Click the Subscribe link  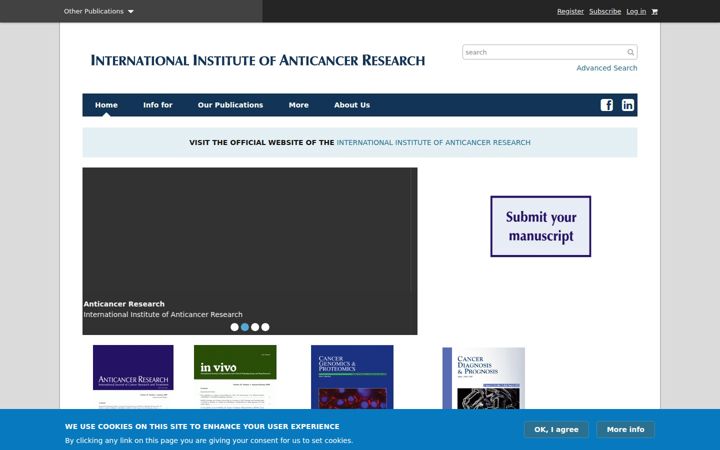pyautogui.click(x=605, y=11)
